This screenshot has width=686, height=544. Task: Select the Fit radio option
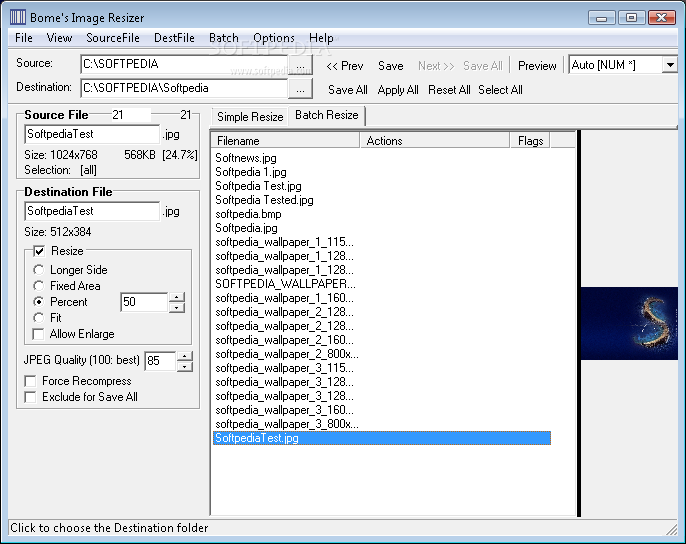coord(38,318)
